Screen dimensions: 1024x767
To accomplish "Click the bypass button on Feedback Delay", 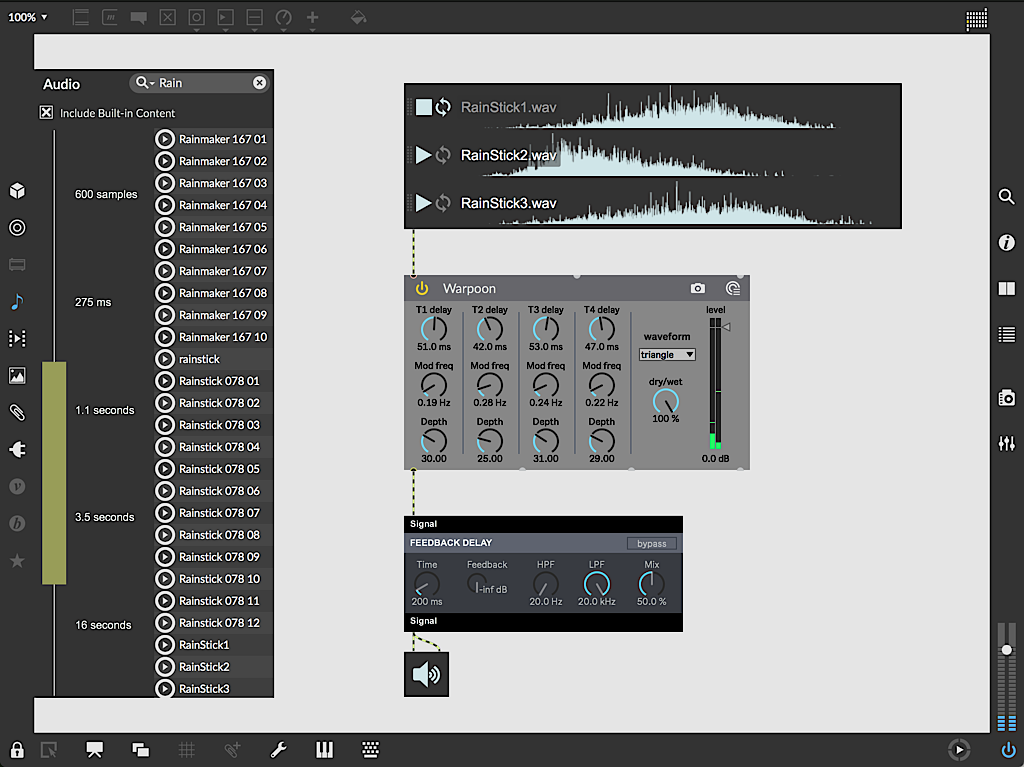I will [x=651, y=544].
